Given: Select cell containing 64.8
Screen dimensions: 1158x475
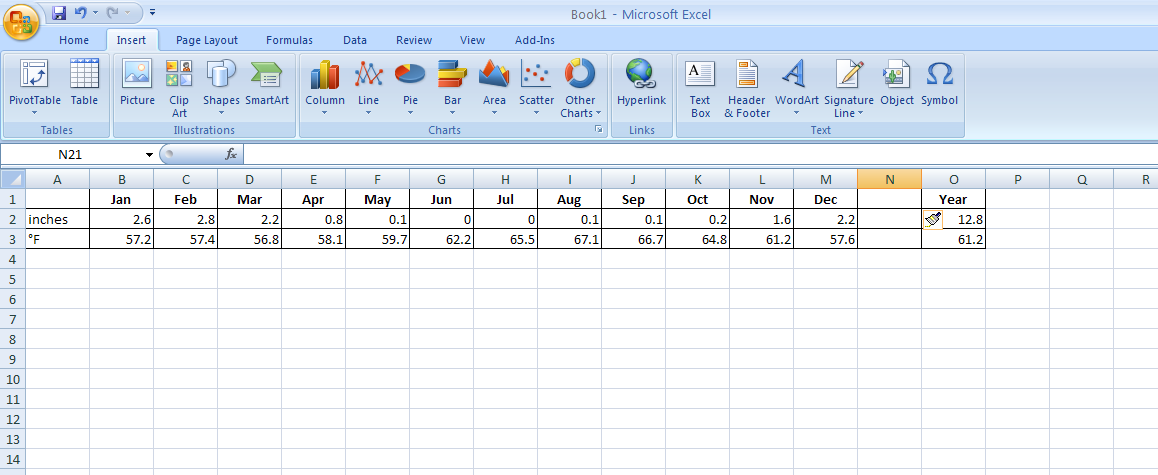Looking at the screenshot, I should [x=697, y=239].
